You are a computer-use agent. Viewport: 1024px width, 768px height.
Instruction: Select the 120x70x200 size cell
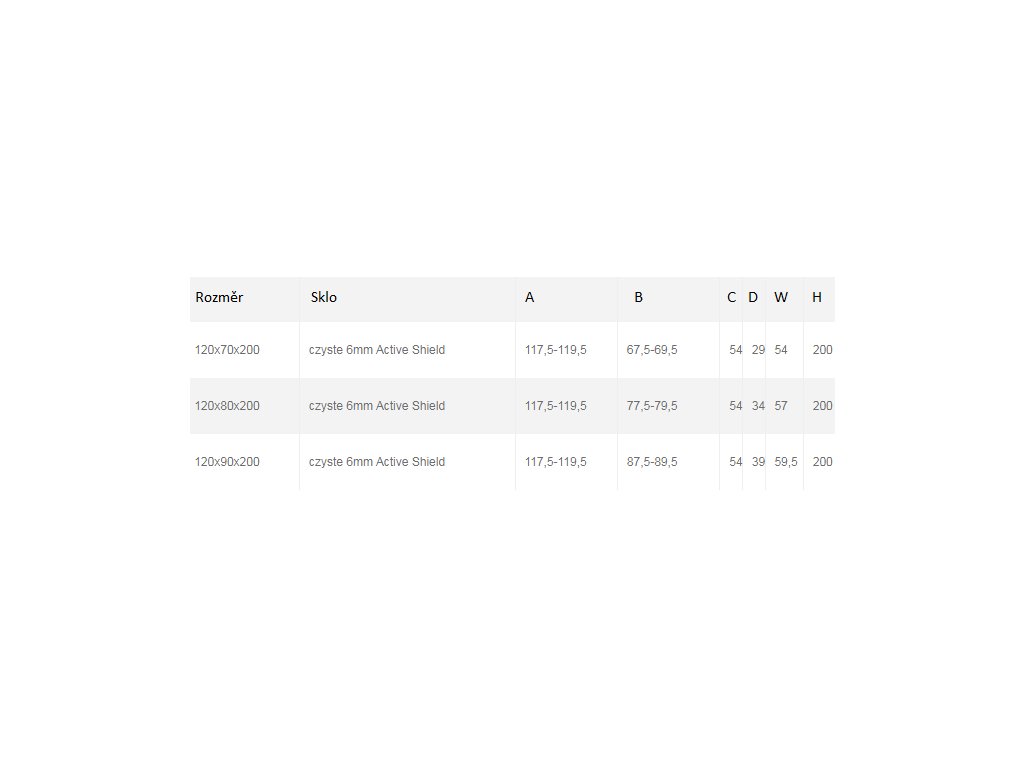(x=227, y=350)
